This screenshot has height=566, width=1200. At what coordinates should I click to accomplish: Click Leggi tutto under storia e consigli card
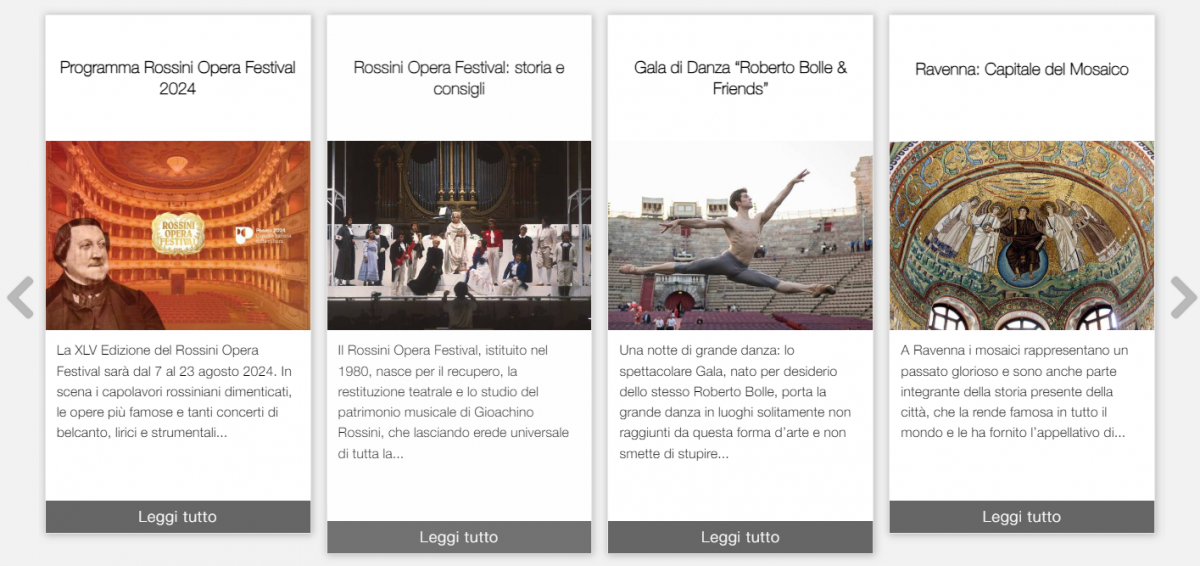pos(459,537)
